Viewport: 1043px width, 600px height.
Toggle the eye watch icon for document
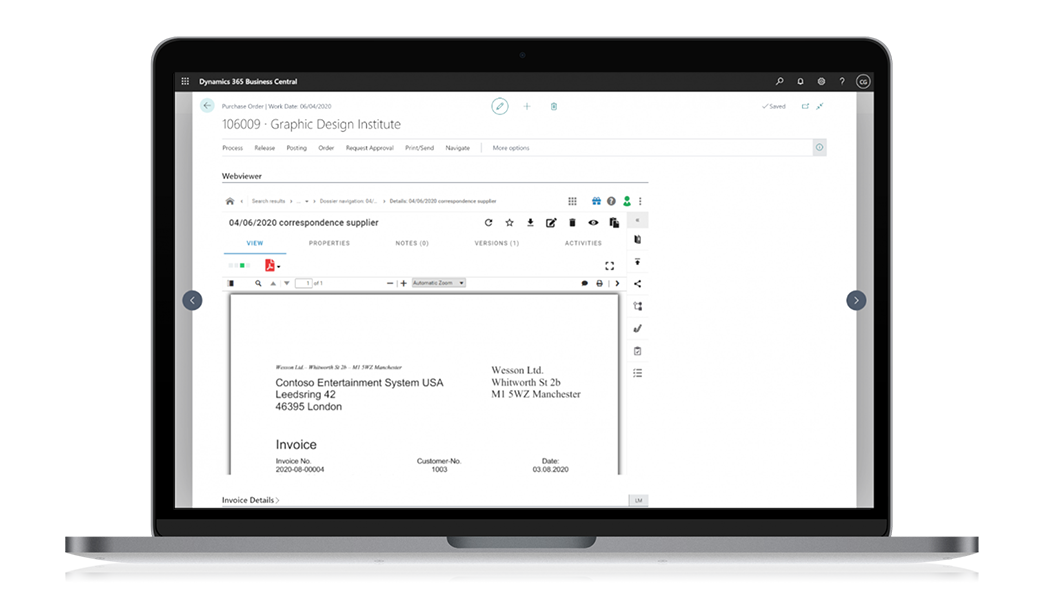[593, 223]
